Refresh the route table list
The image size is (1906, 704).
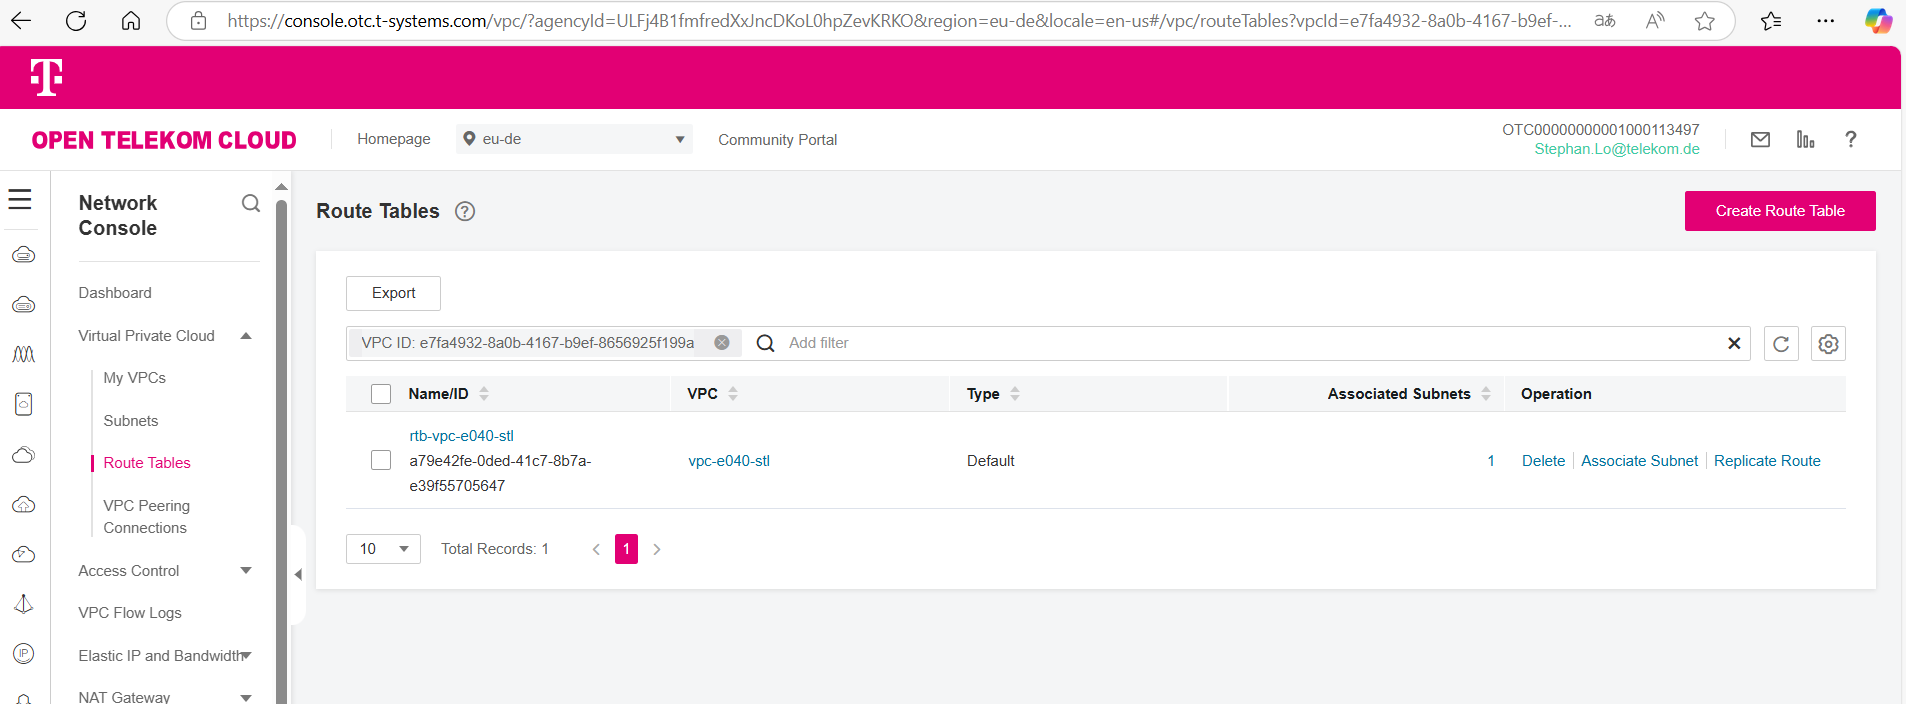point(1781,344)
